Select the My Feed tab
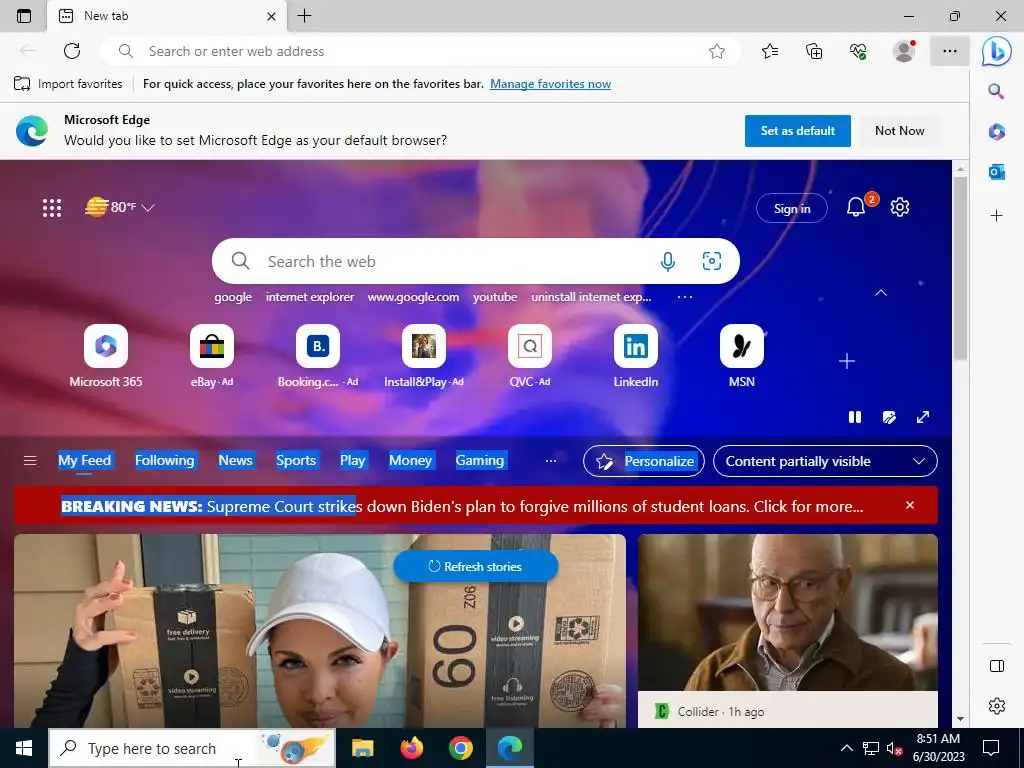Viewport: 1024px width, 768px height. 84,460
